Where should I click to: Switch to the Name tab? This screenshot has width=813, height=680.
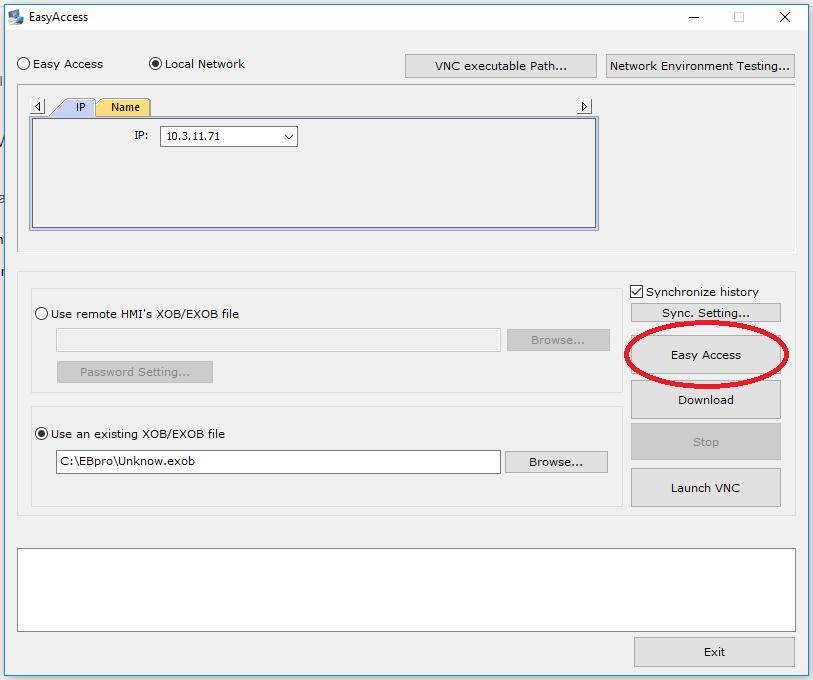tap(122, 106)
